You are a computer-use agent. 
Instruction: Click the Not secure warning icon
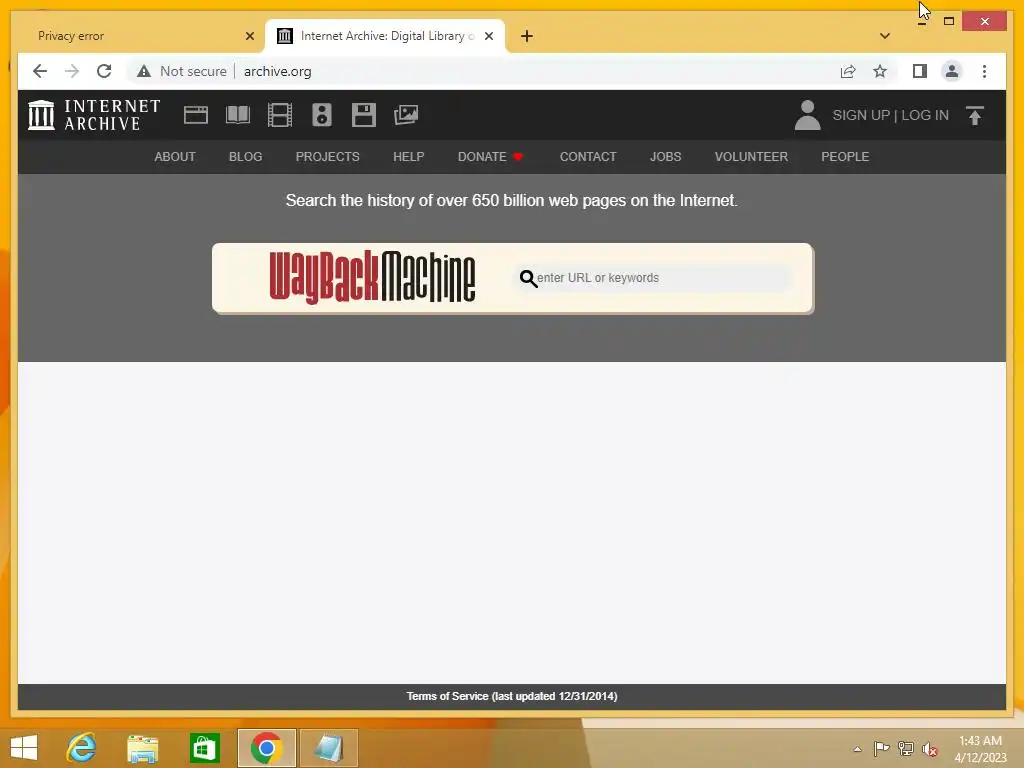point(144,71)
